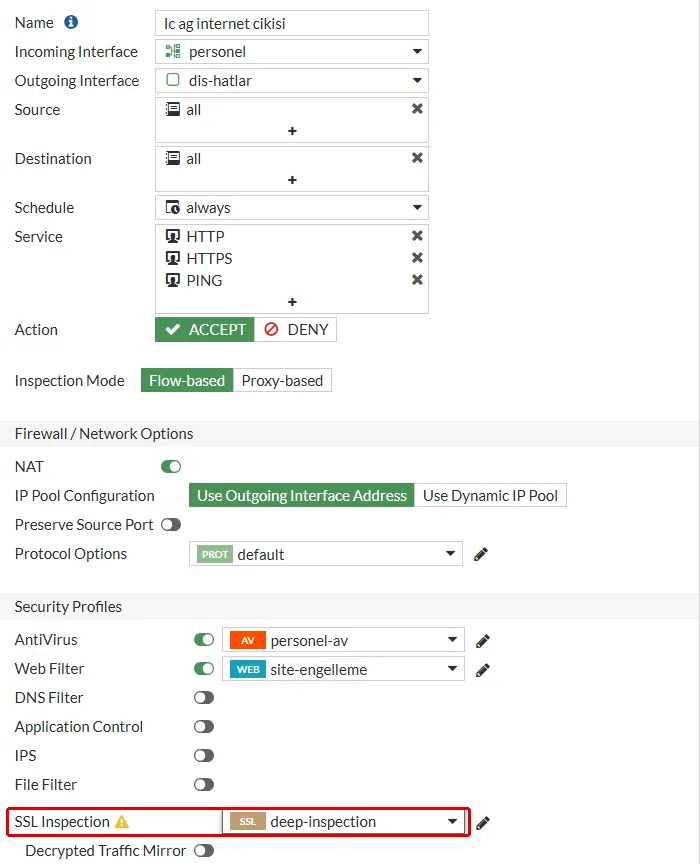The image size is (700, 864).
Task: Click the HTTPS service entry text
Action: click(x=209, y=258)
